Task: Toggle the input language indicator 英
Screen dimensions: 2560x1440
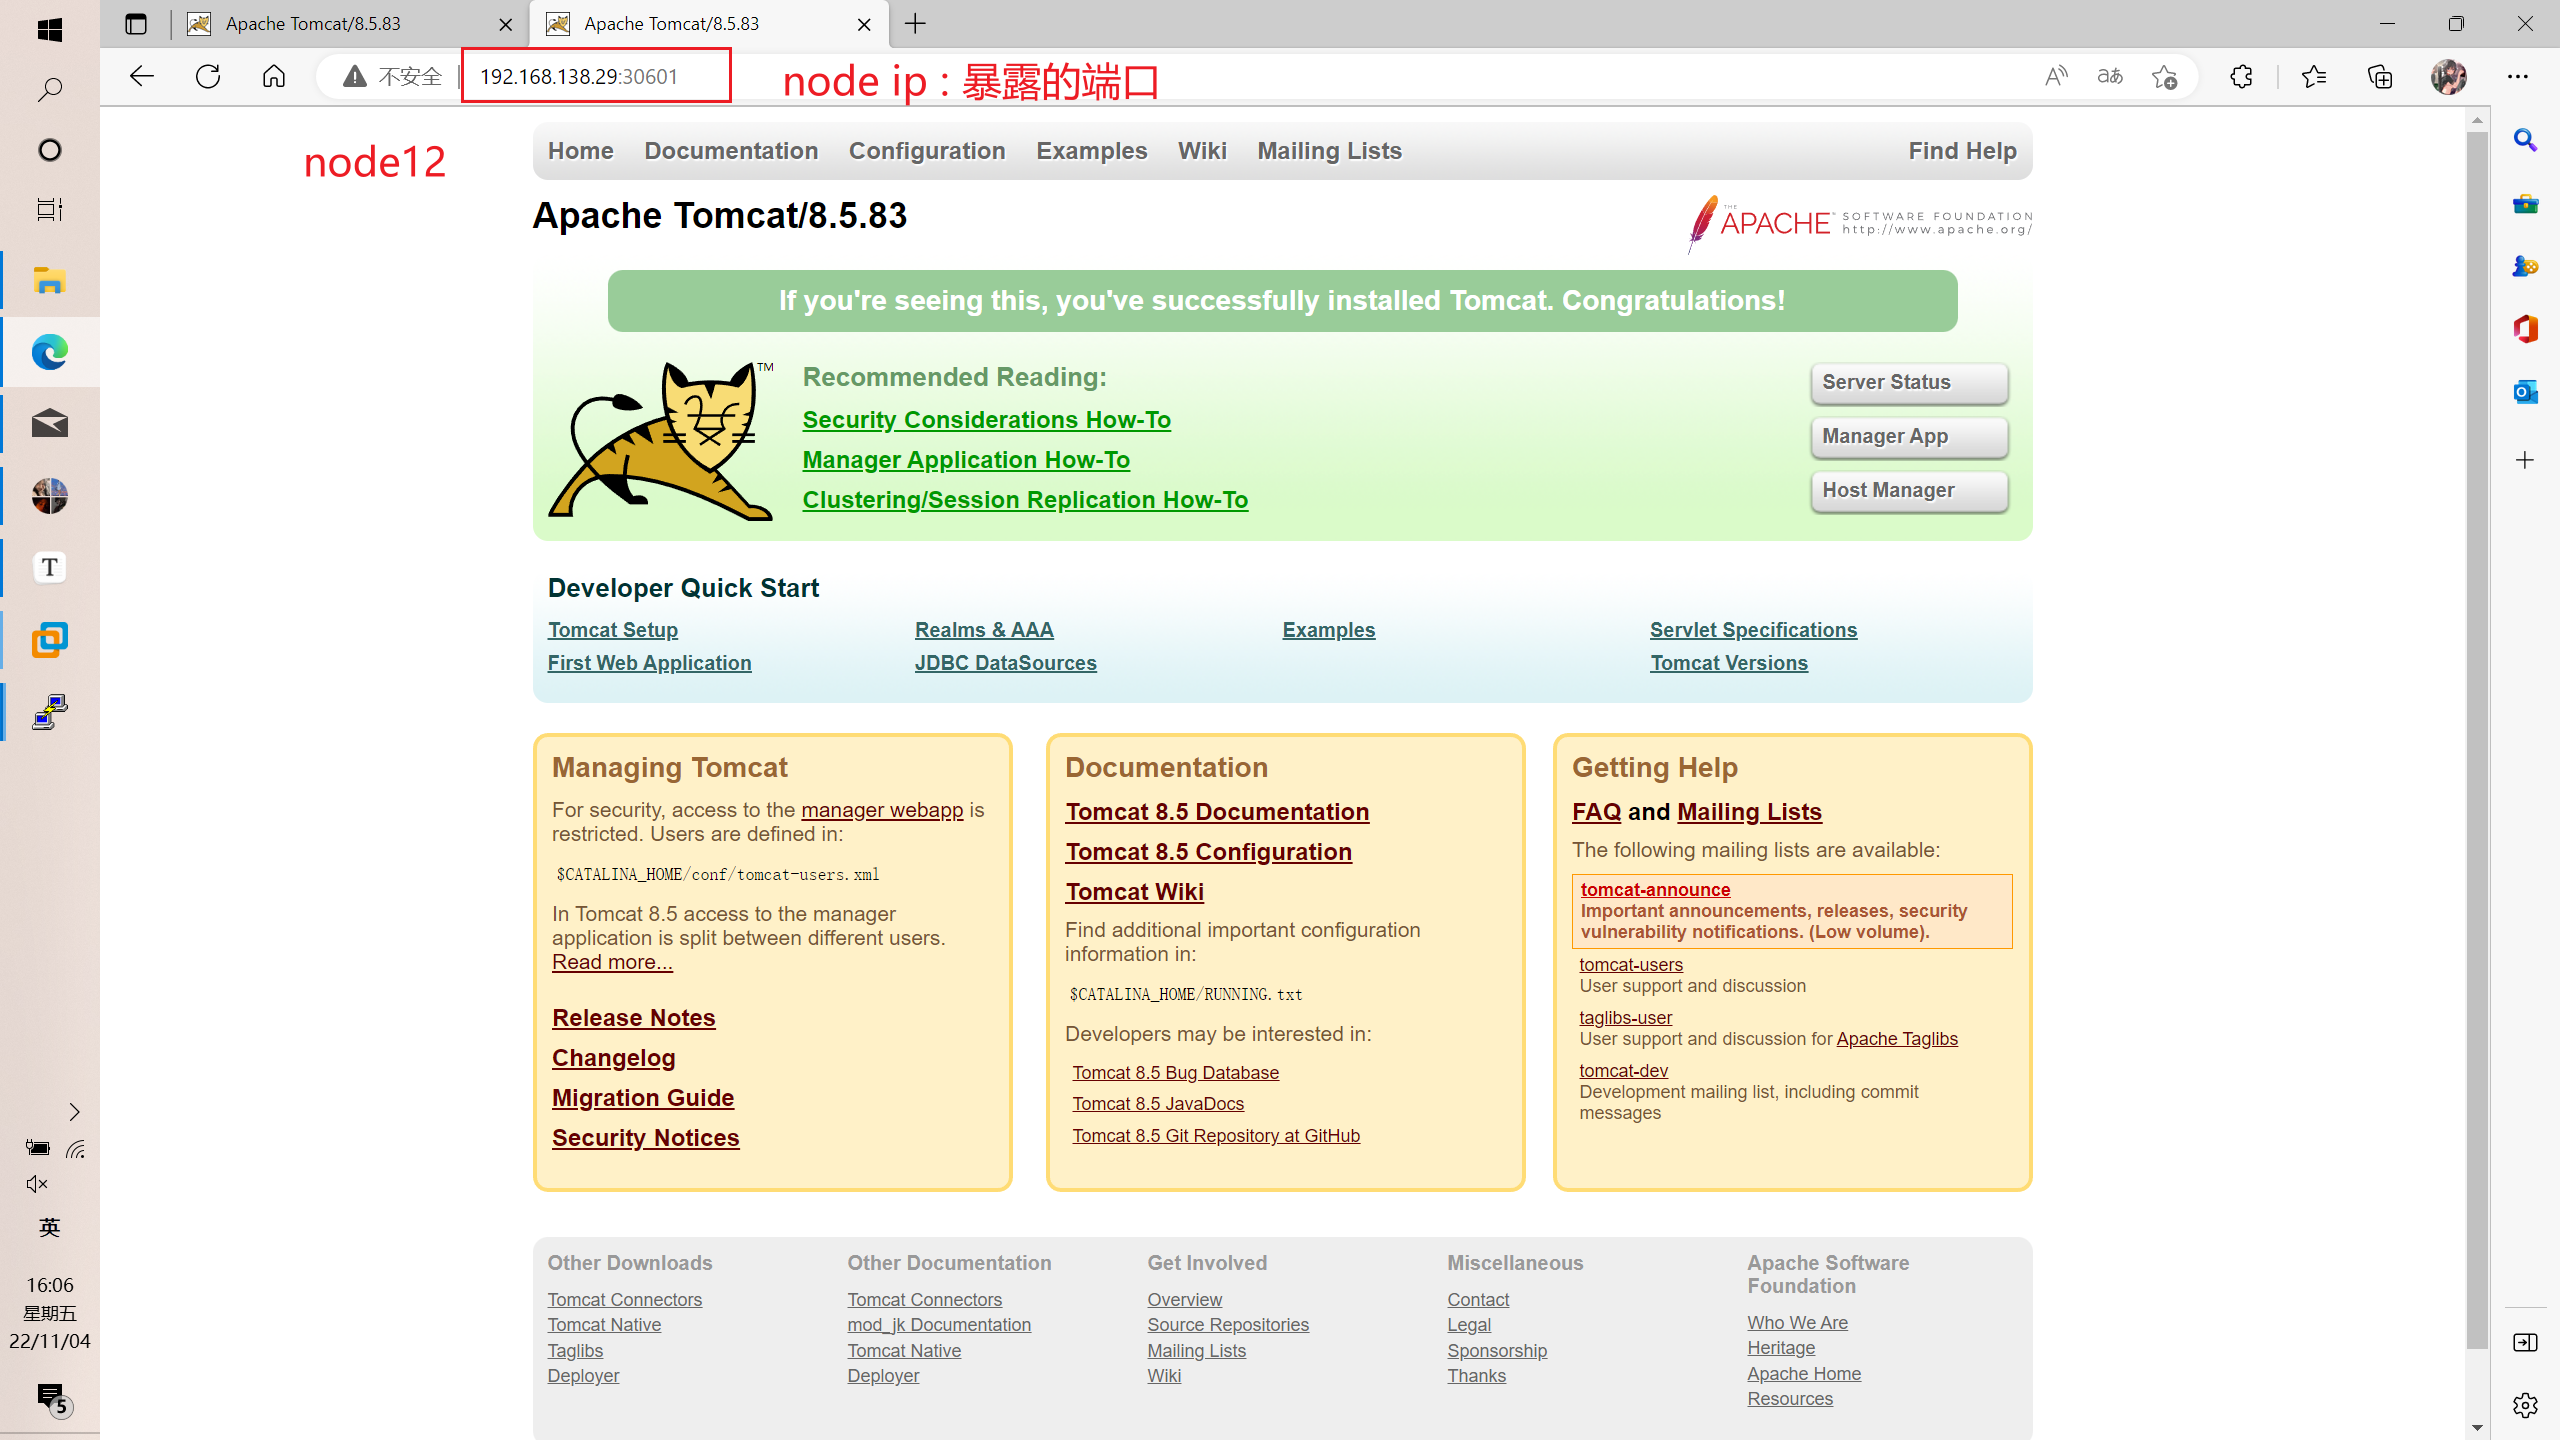Action: (49, 1228)
